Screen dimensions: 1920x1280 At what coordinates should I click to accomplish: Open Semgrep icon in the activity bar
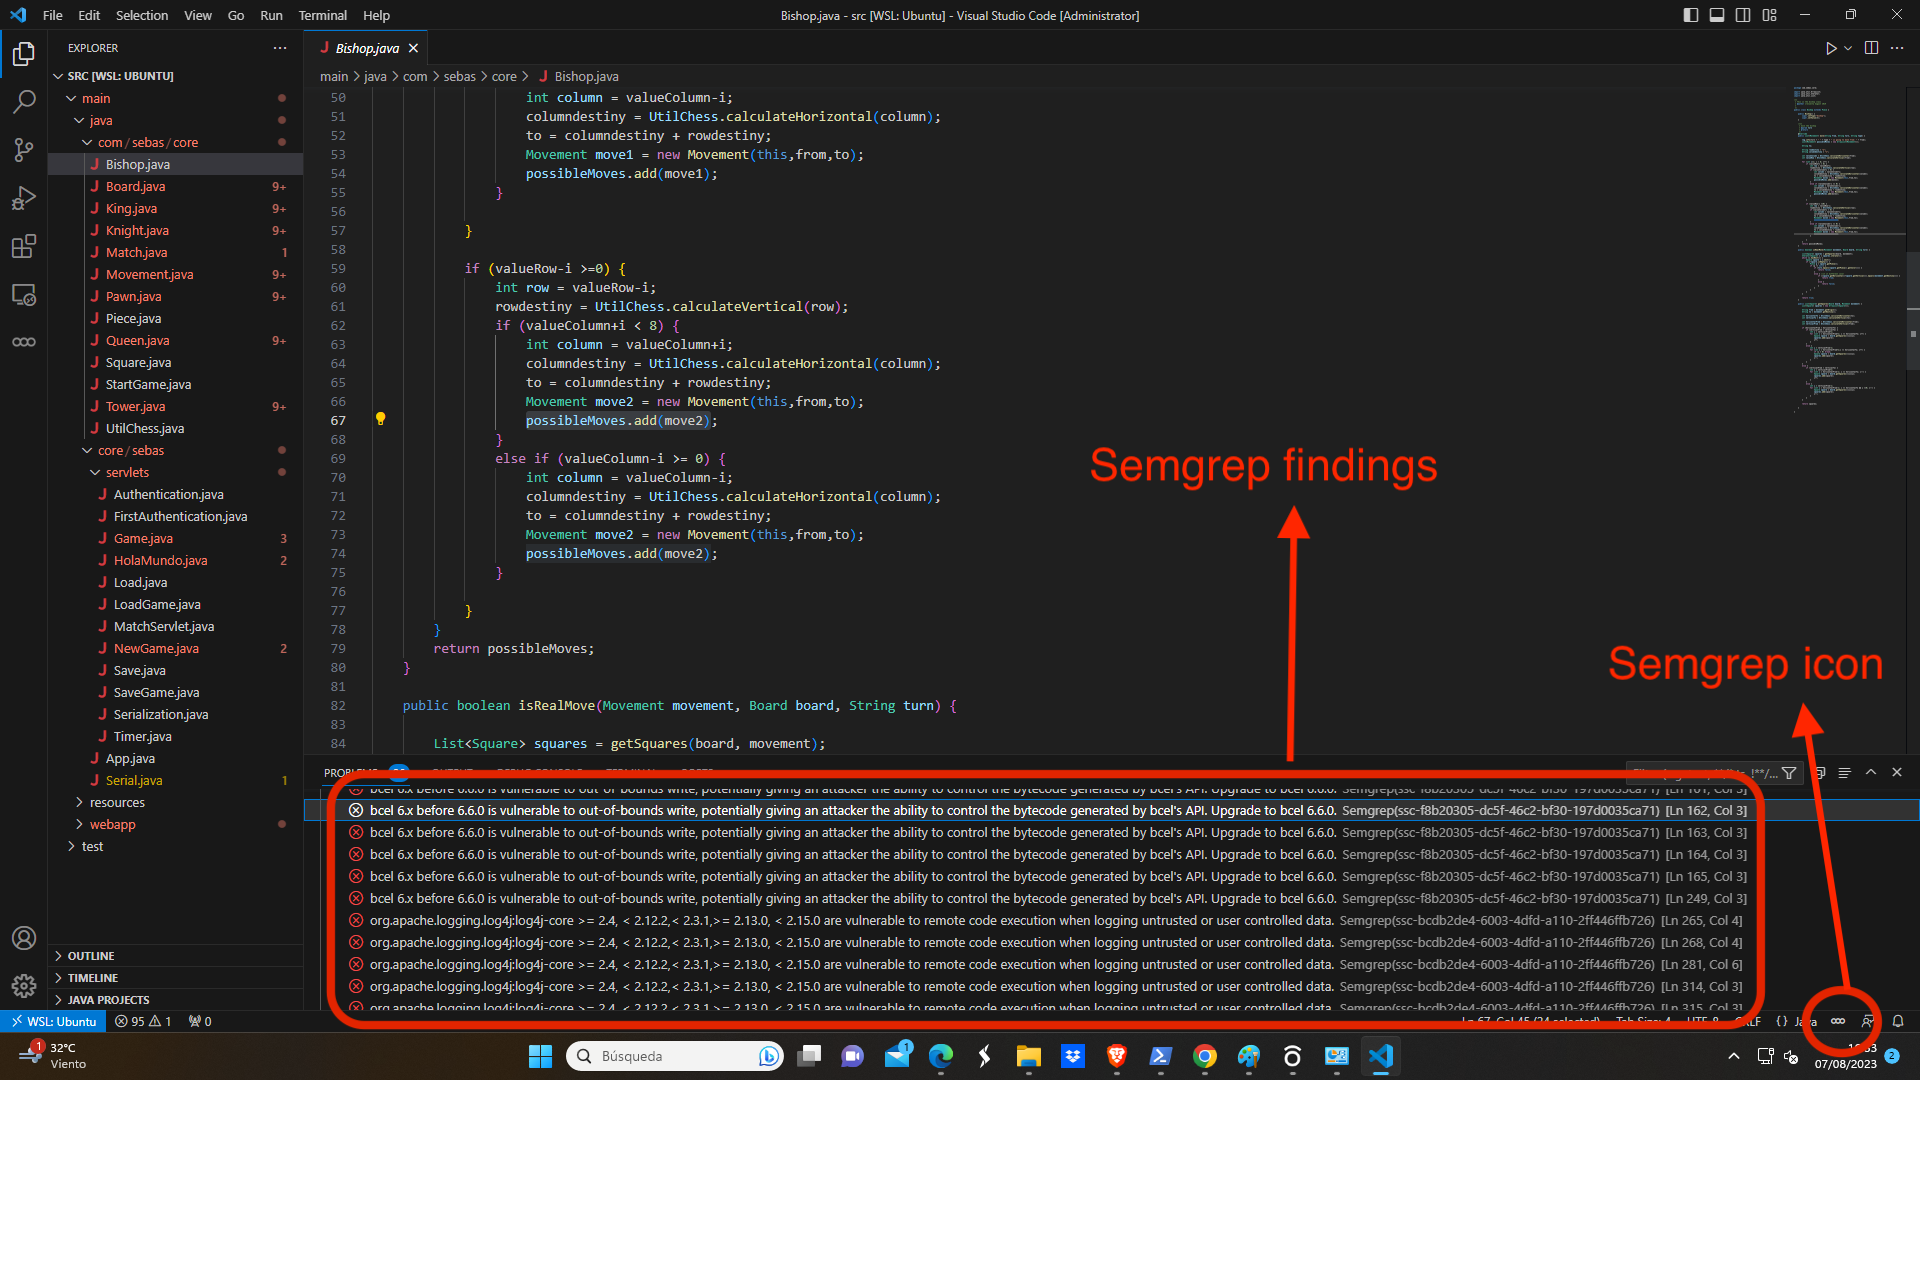[x=24, y=342]
